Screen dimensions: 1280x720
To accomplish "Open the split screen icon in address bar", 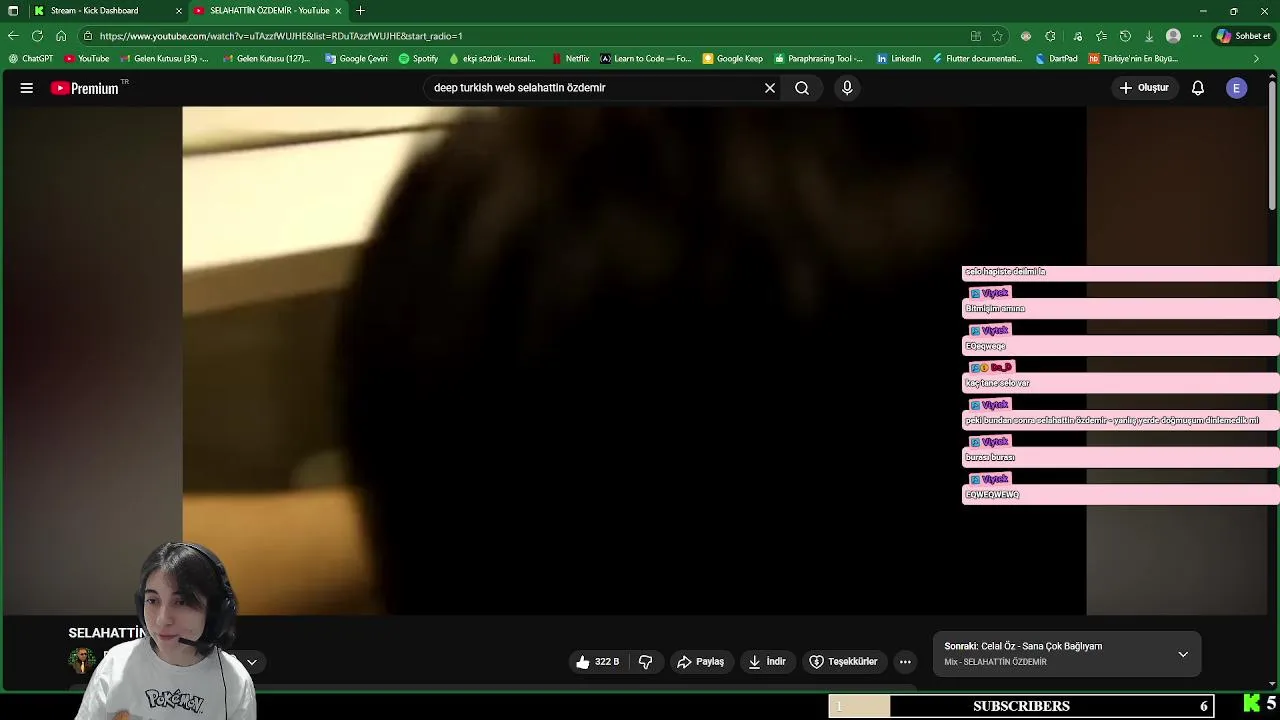I will click(975, 36).
